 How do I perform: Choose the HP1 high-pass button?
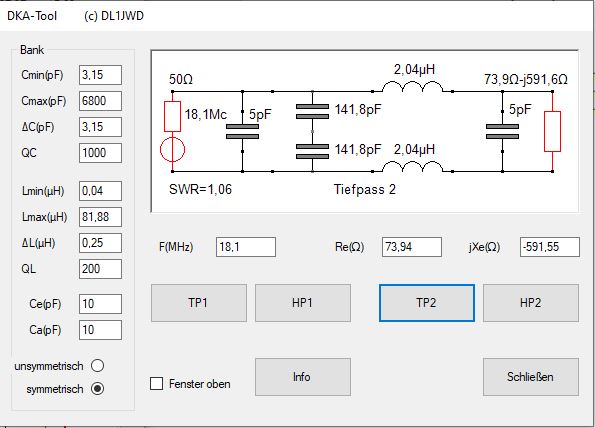(x=303, y=303)
